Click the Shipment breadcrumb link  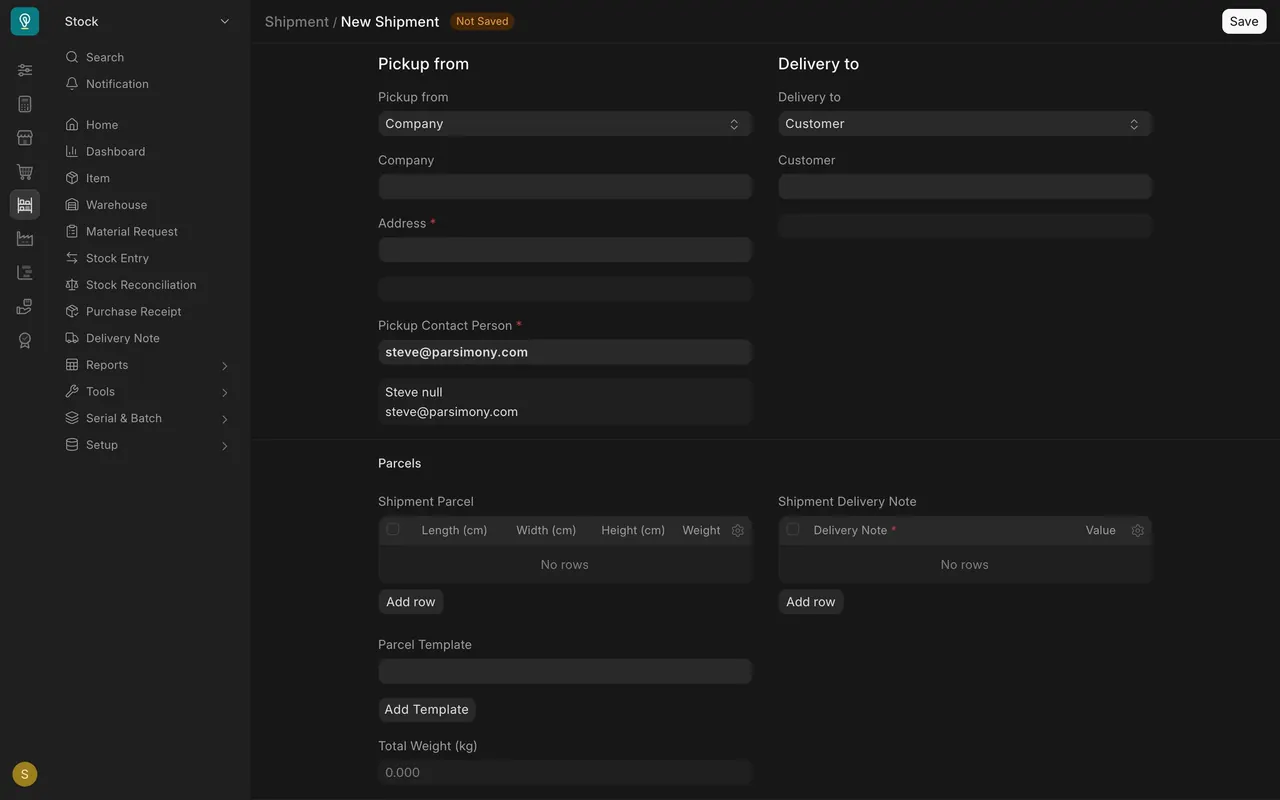point(297,22)
